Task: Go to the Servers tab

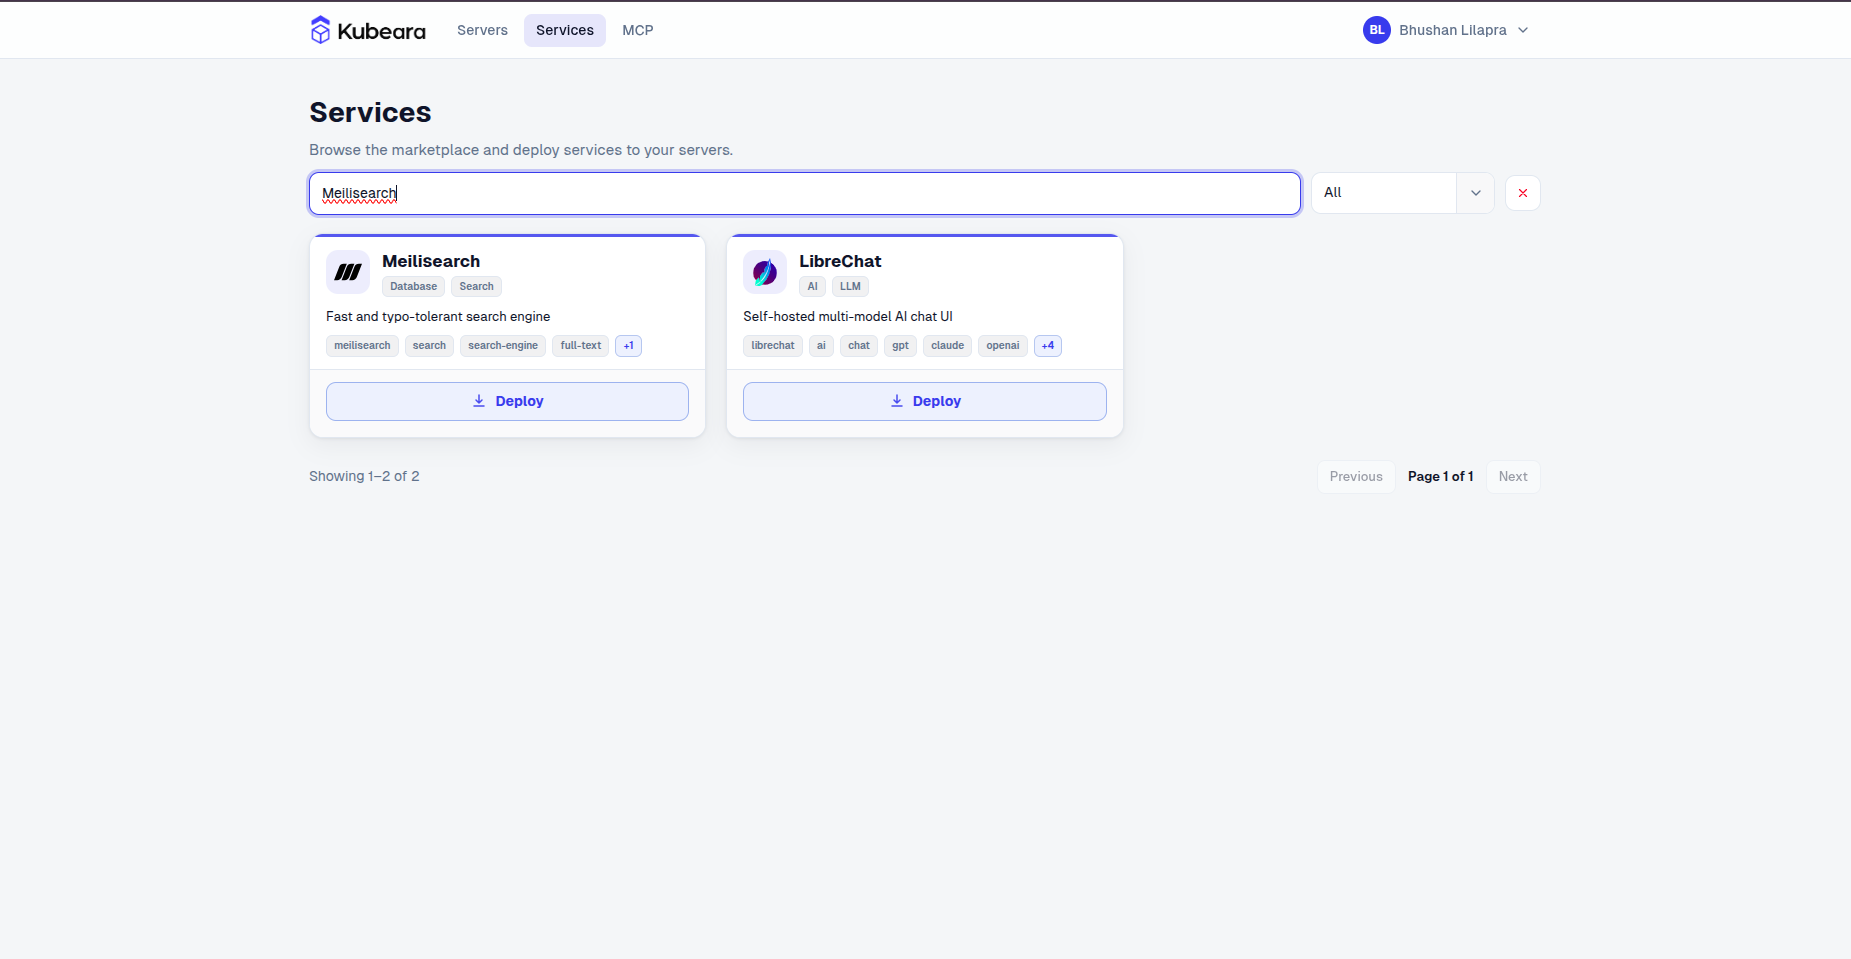Action: pos(482,30)
